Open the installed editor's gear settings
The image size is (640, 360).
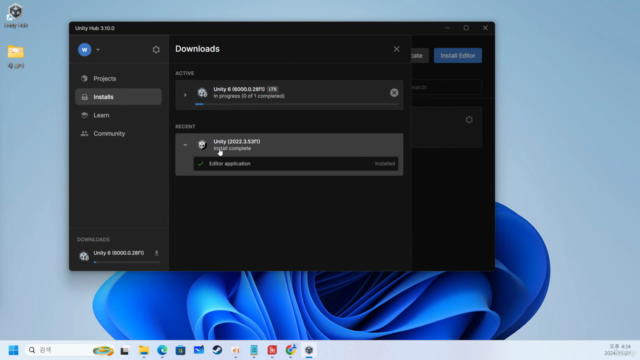tap(469, 120)
